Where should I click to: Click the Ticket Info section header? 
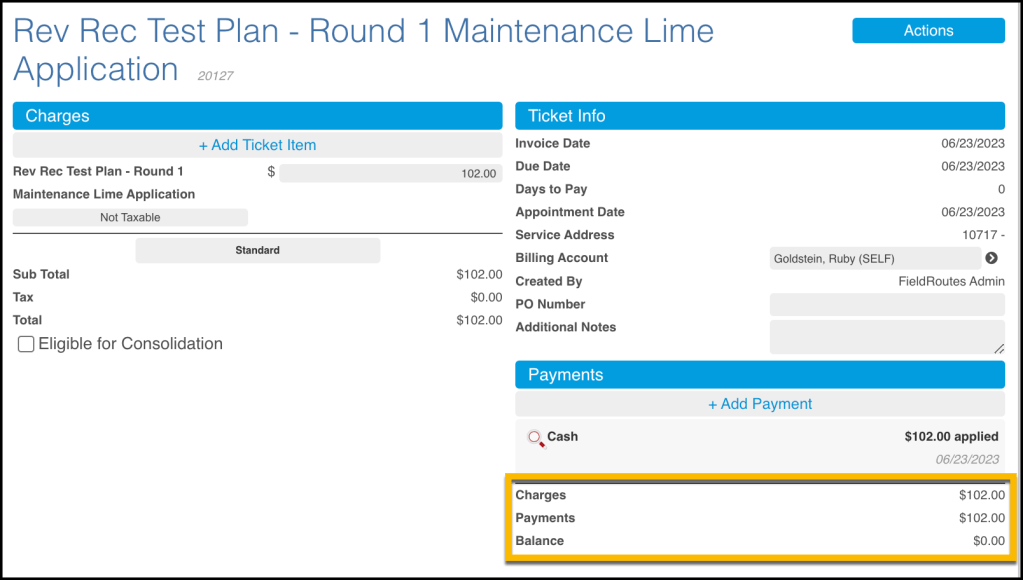[x=759, y=116]
